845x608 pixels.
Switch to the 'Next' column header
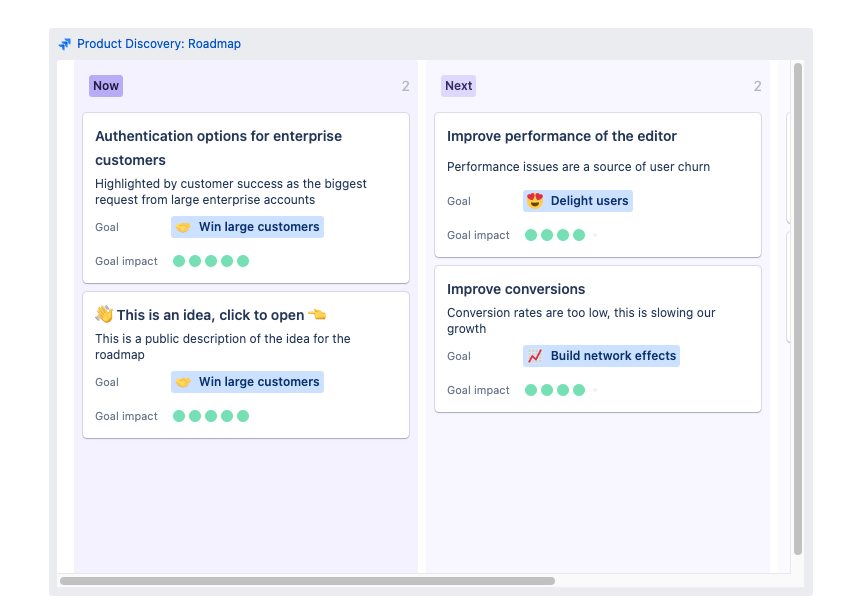[458, 86]
